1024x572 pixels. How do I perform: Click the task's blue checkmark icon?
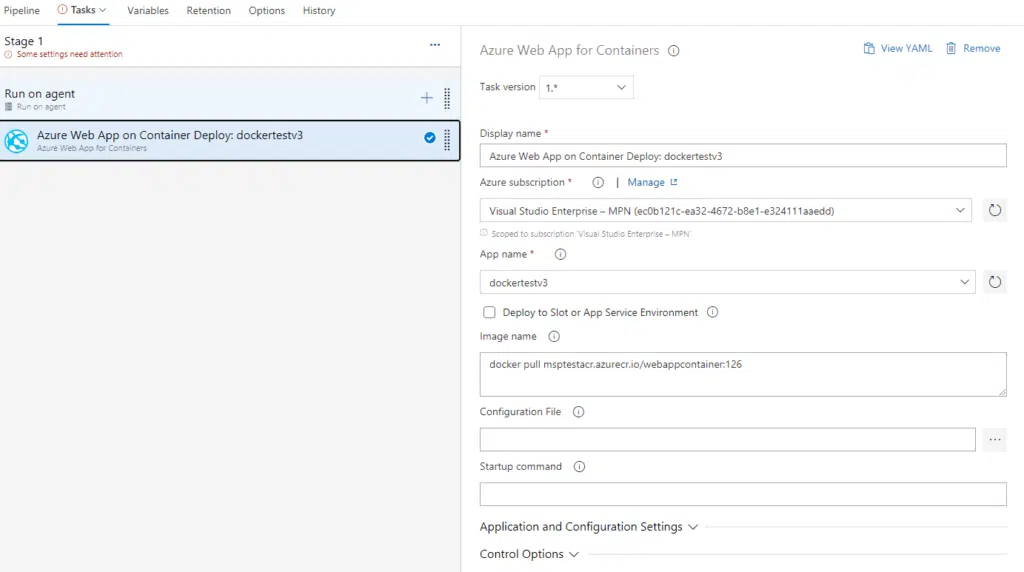430,138
